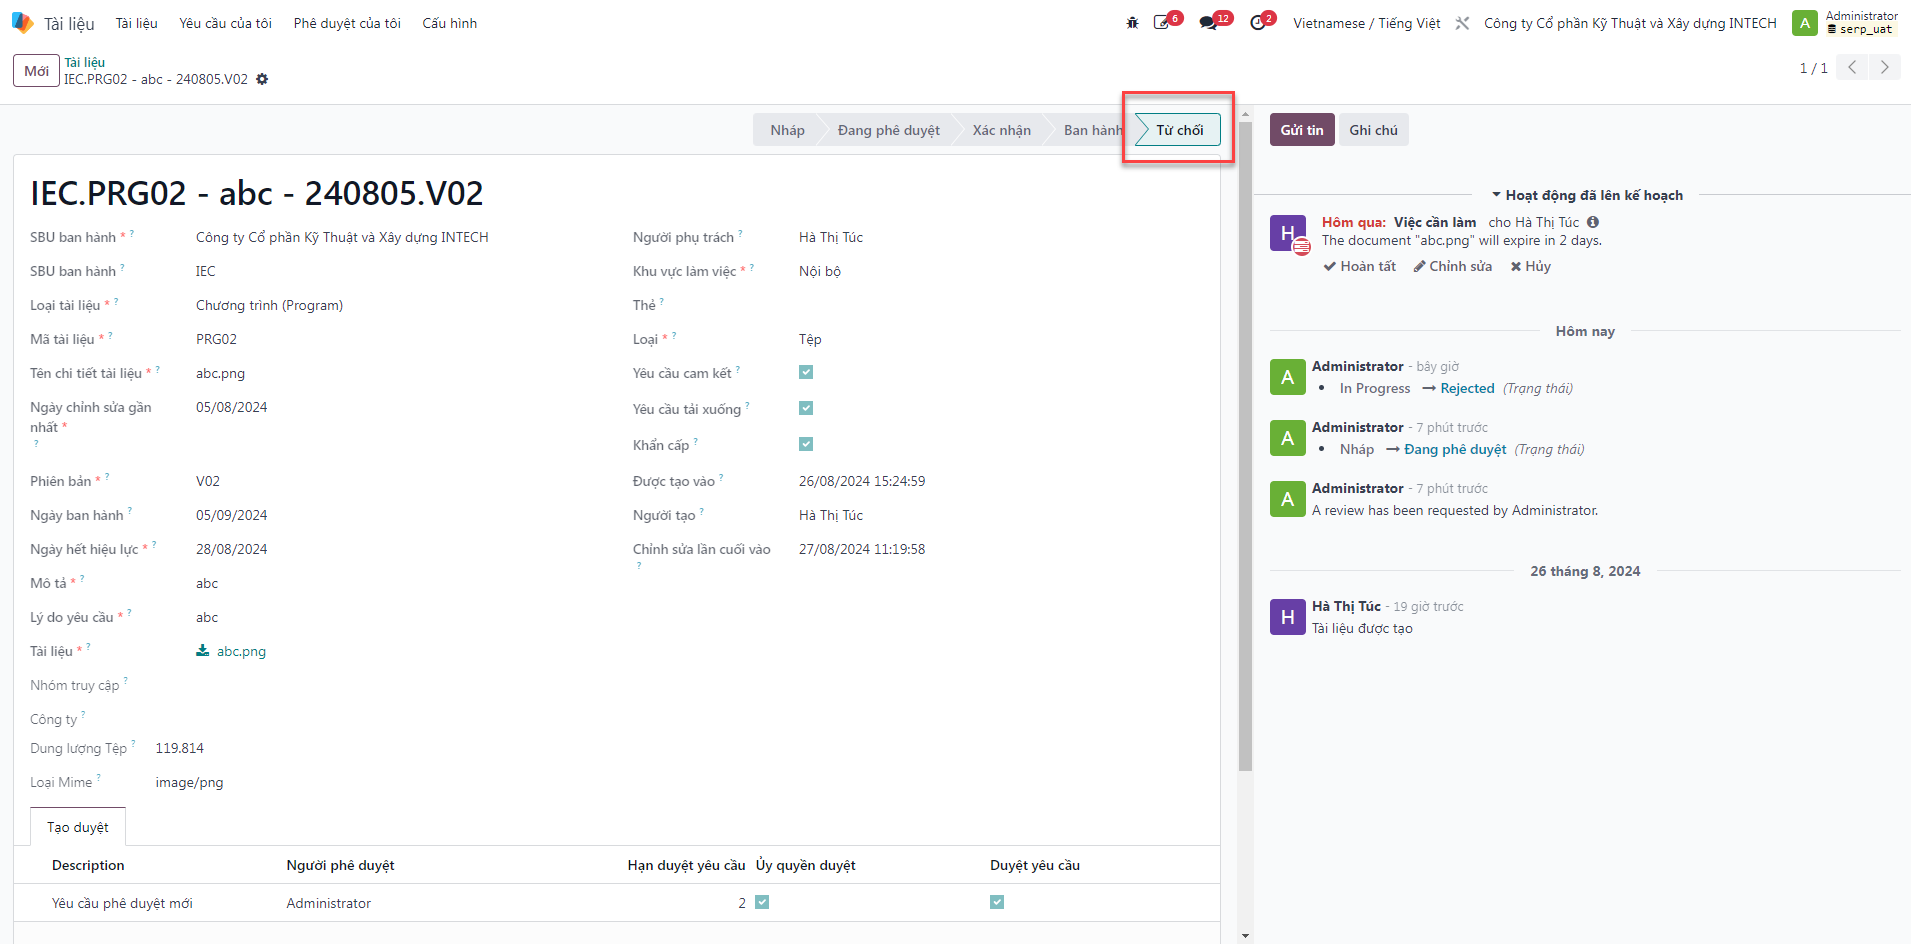This screenshot has height=944, width=1911.
Task: Download the abc.png file link
Action: point(241,651)
